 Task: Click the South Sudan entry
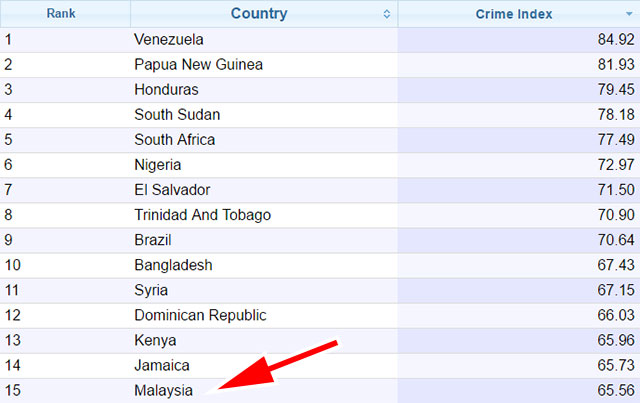tap(177, 115)
